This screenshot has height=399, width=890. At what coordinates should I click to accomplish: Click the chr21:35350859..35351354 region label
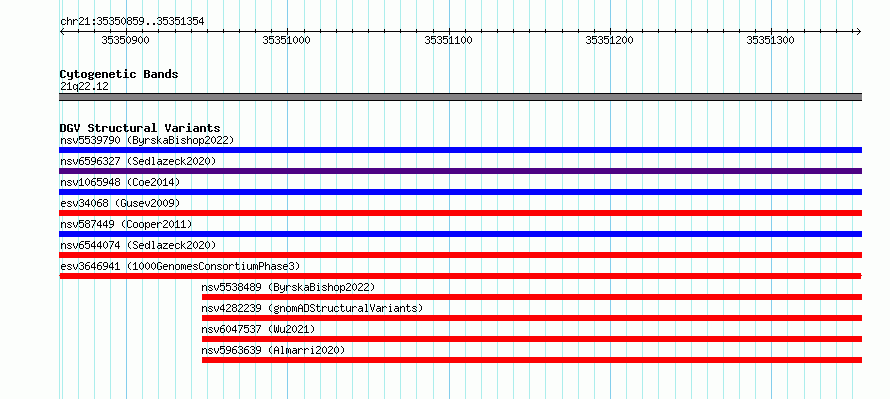(132, 22)
